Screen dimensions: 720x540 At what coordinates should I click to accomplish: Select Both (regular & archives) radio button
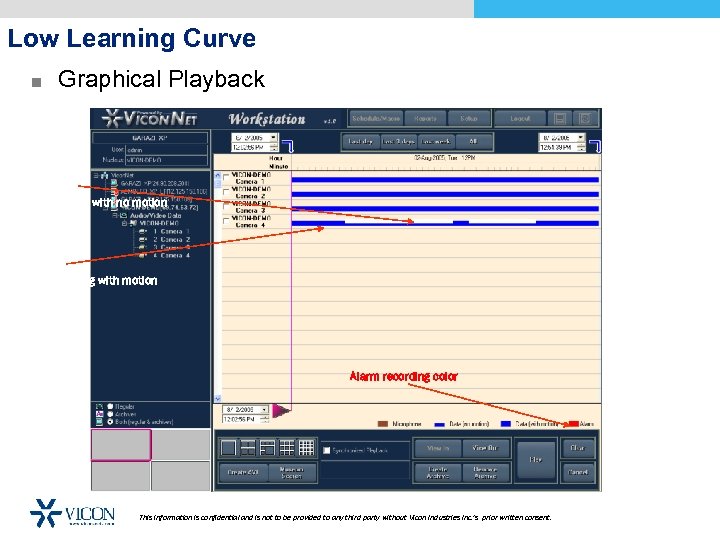click(x=110, y=422)
